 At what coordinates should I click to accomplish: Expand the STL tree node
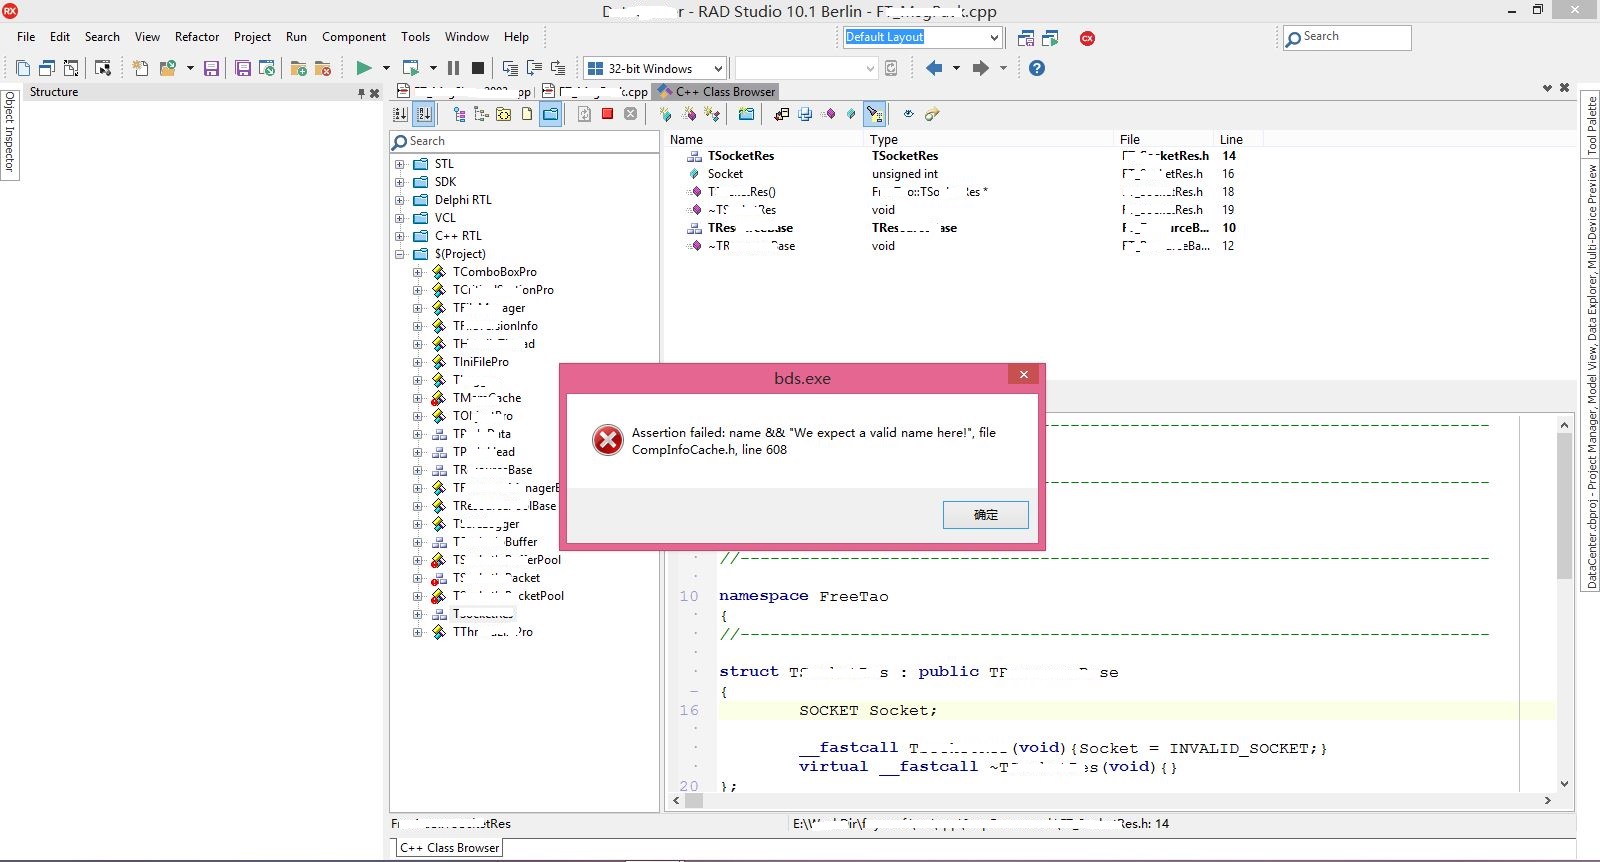400,164
